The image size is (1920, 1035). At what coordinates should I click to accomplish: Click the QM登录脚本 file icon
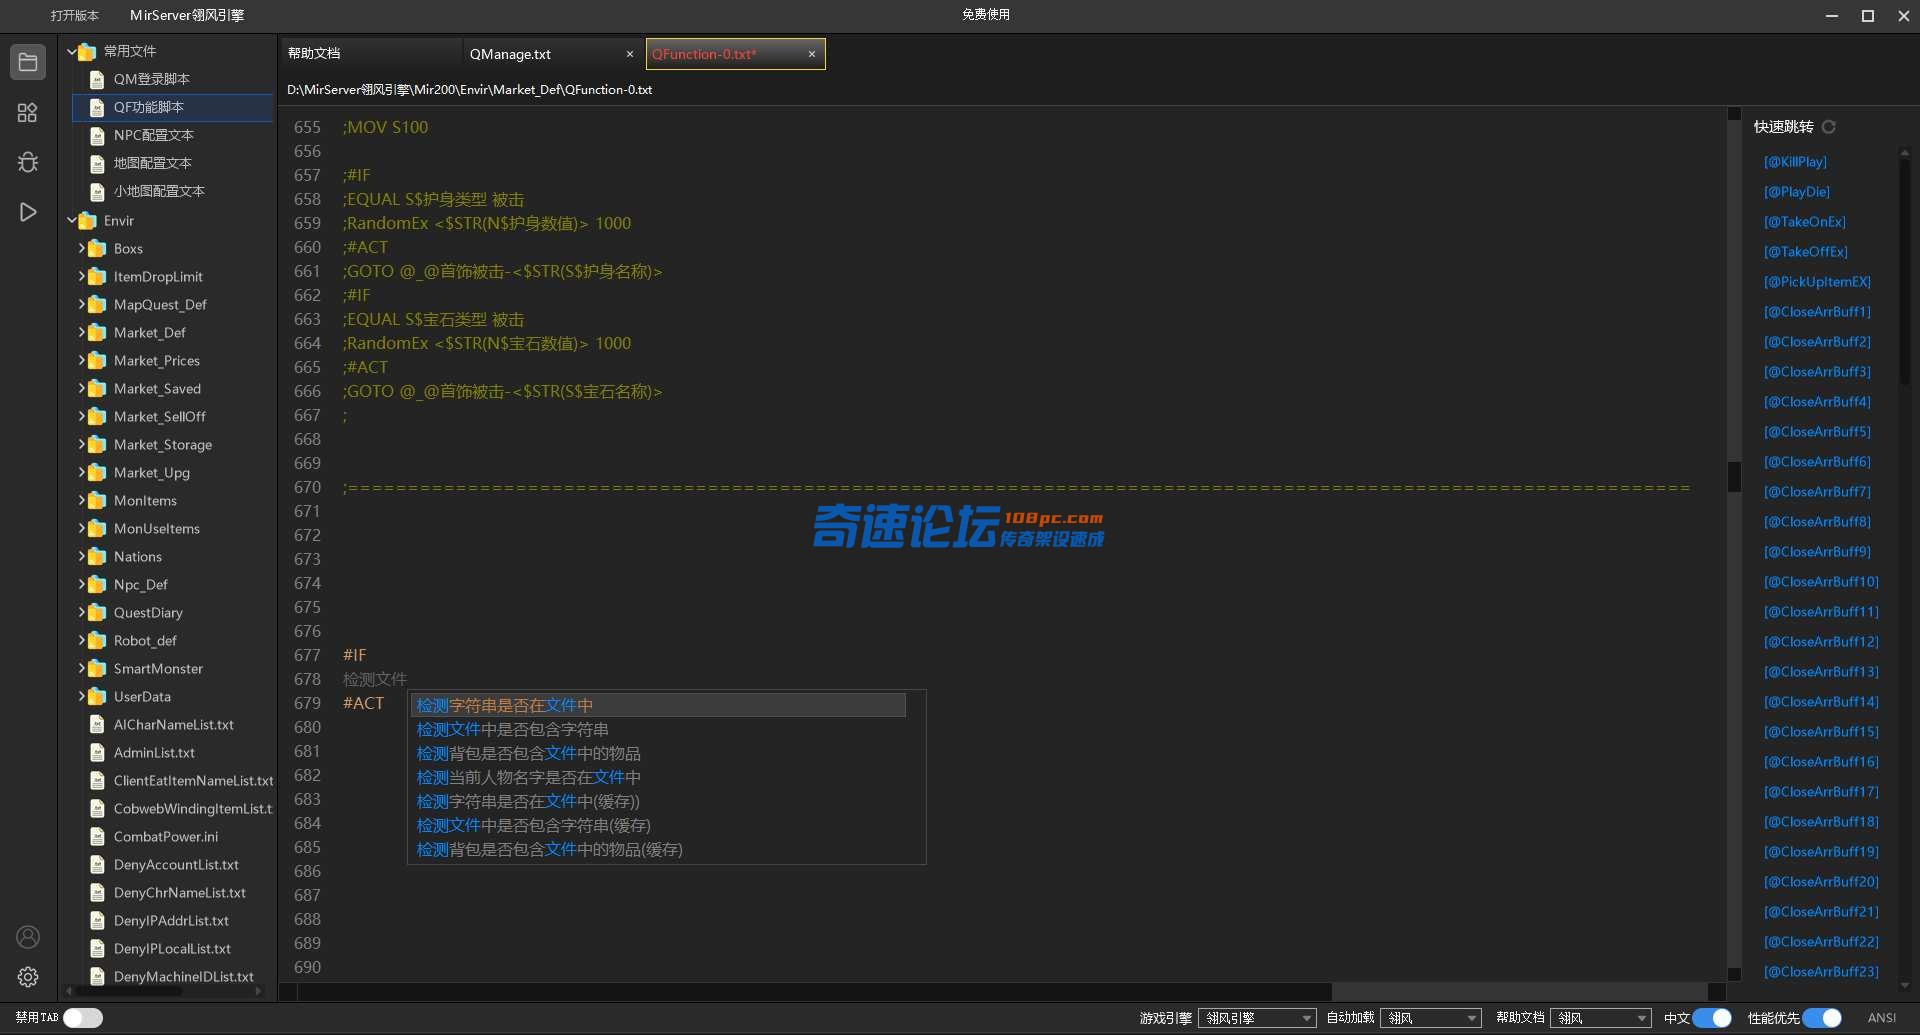coord(97,79)
